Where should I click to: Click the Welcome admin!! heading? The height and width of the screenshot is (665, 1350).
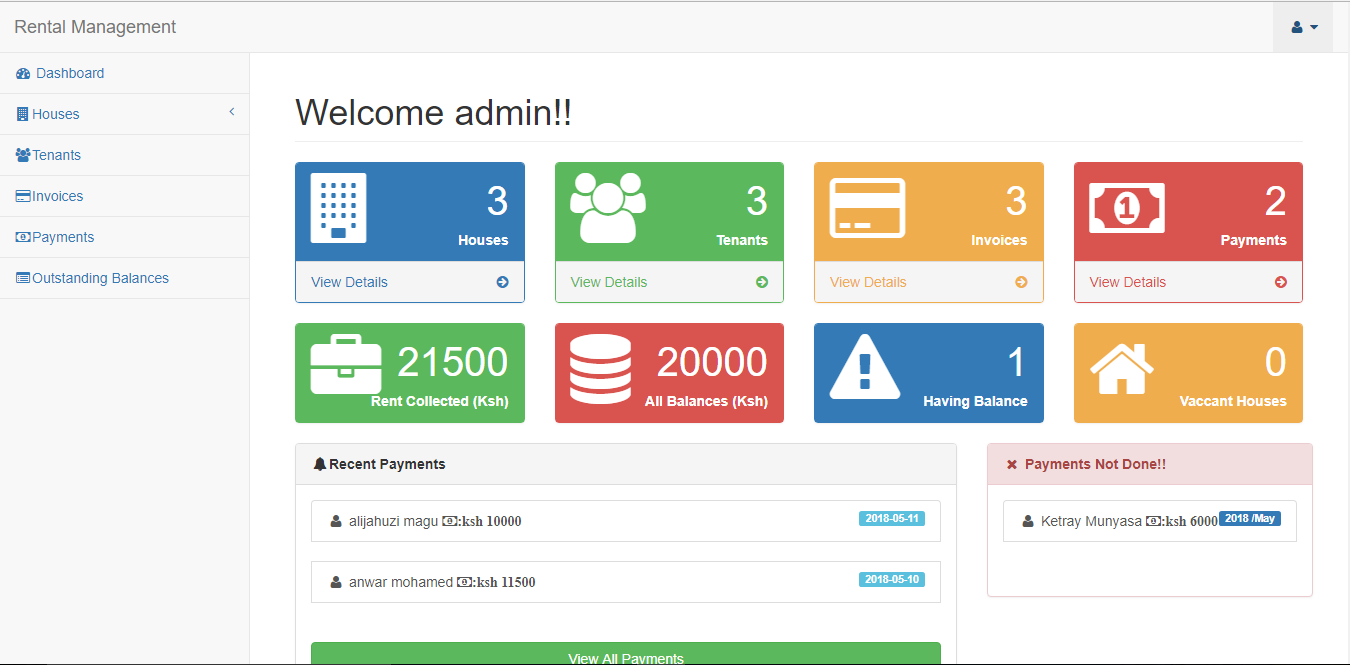(x=434, y=113)
